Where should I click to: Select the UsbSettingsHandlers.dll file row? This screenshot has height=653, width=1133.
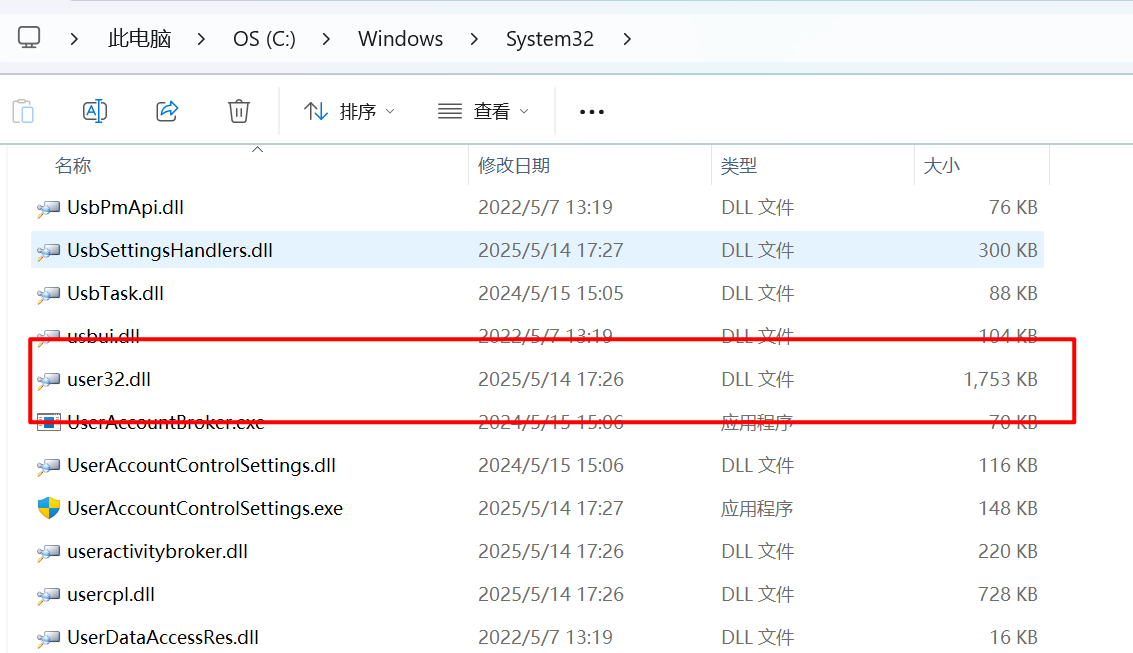pos(170,250)
